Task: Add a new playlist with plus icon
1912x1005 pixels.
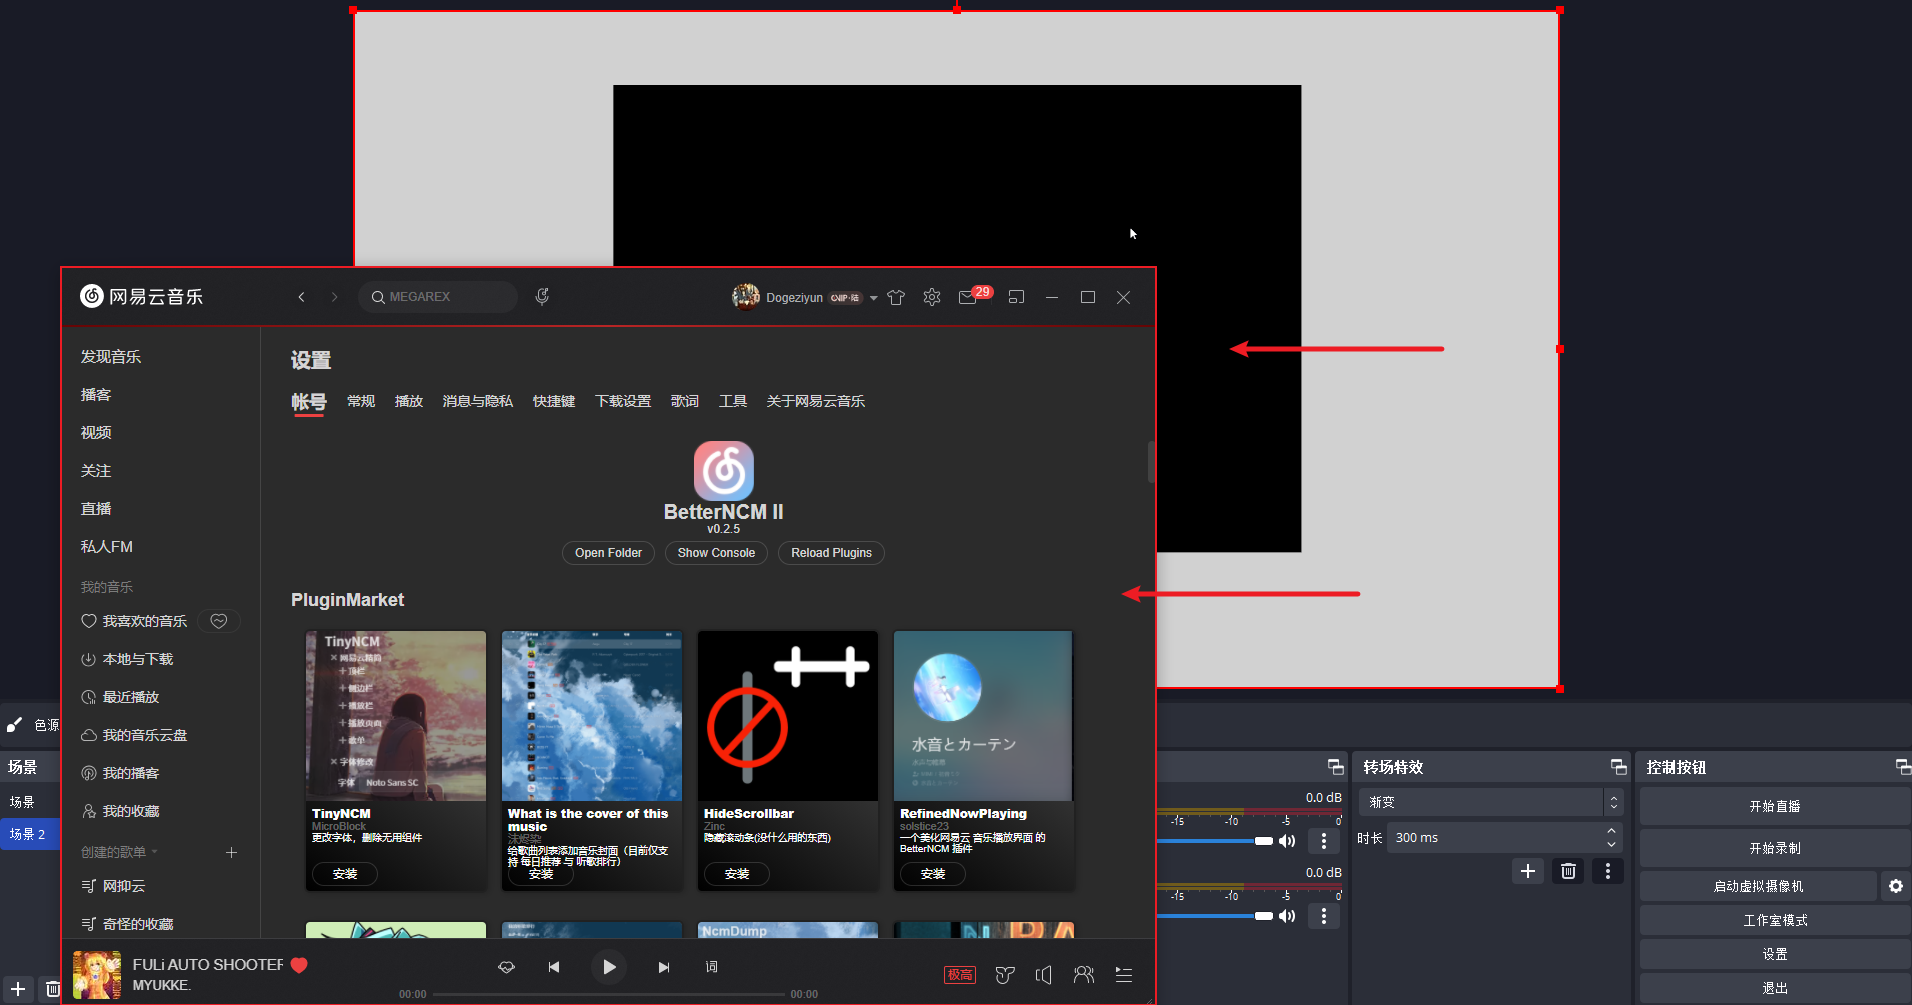Action: [231, 853]
